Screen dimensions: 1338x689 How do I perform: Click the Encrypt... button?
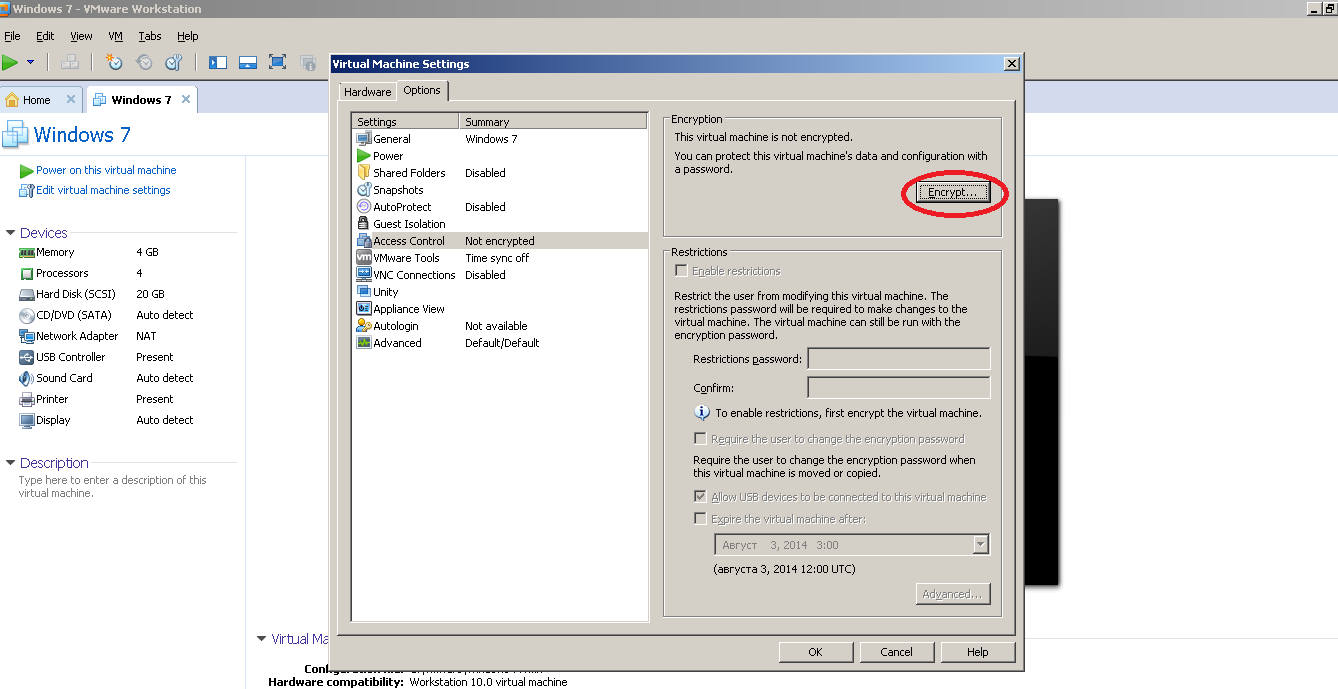[953, 193]
